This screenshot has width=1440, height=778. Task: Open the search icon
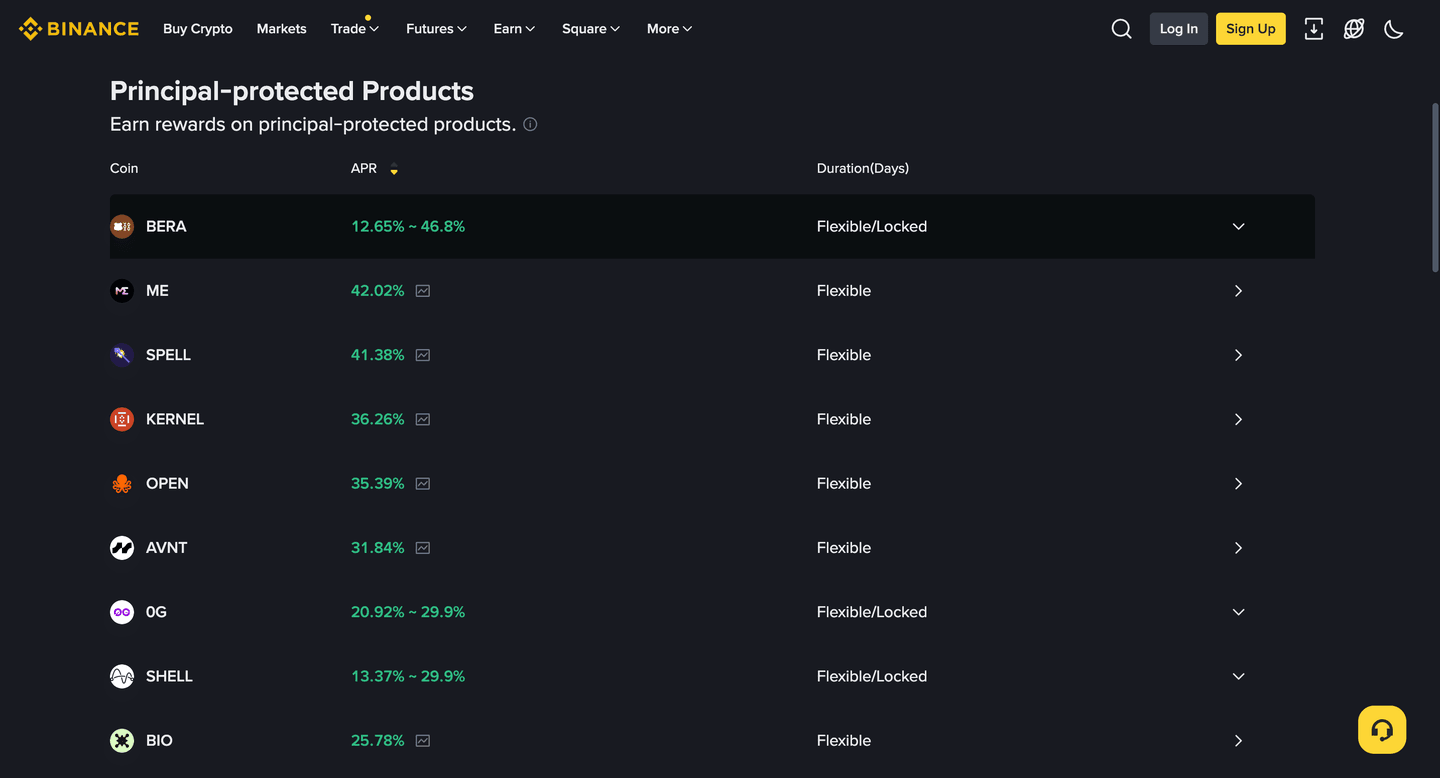tap(1121, 28)
